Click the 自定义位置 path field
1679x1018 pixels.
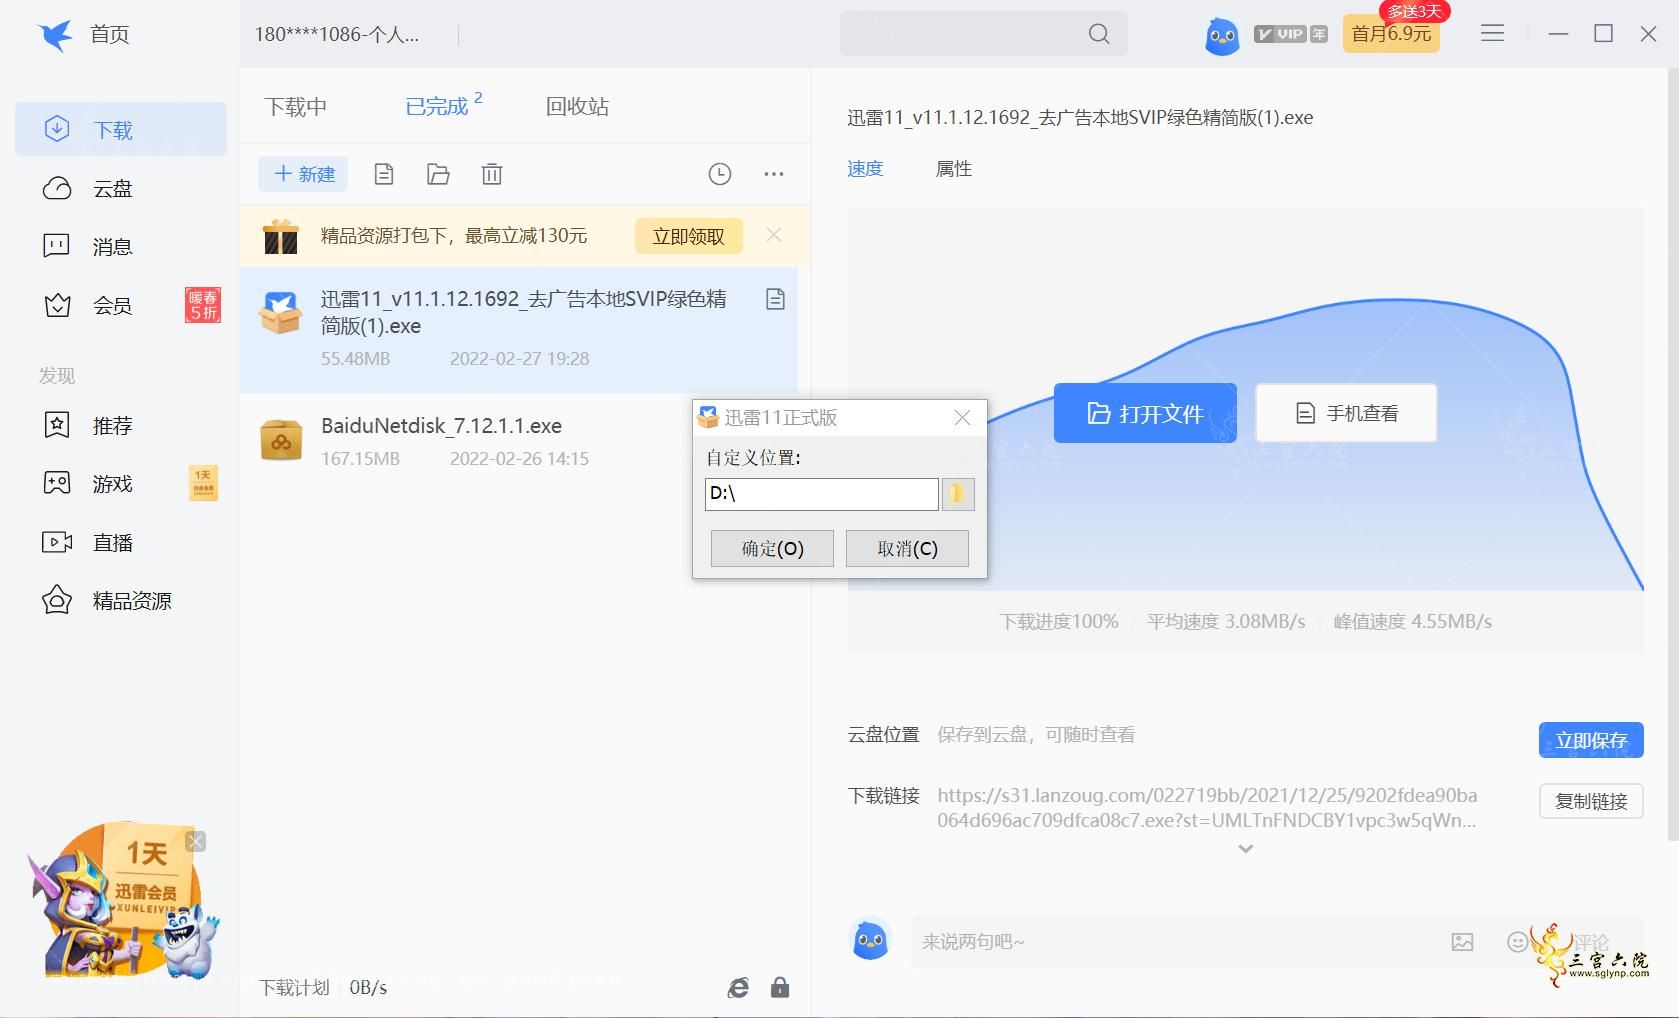(821, 494)
